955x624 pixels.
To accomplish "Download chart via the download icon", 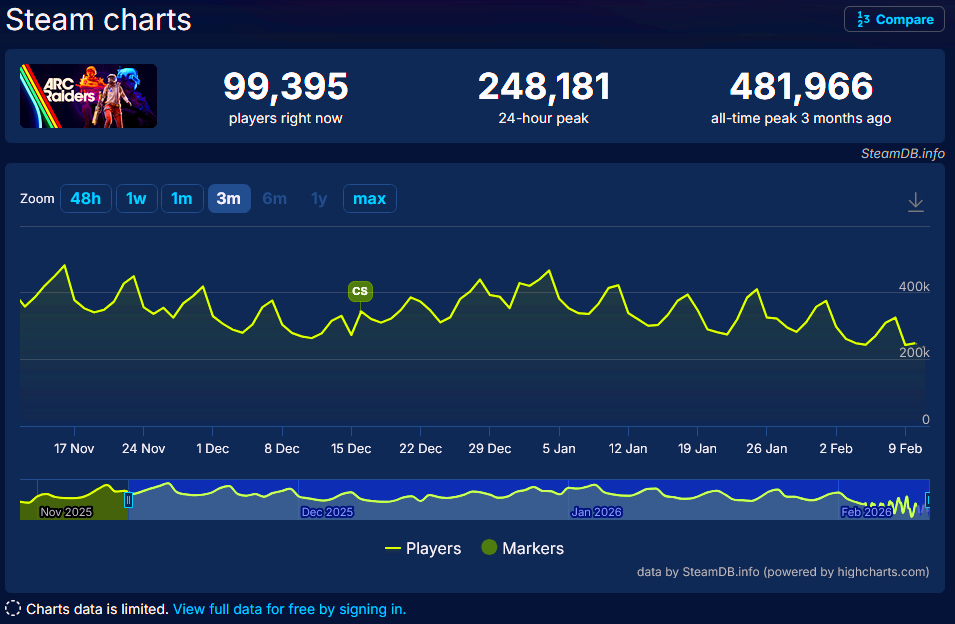I will point(915,202).
